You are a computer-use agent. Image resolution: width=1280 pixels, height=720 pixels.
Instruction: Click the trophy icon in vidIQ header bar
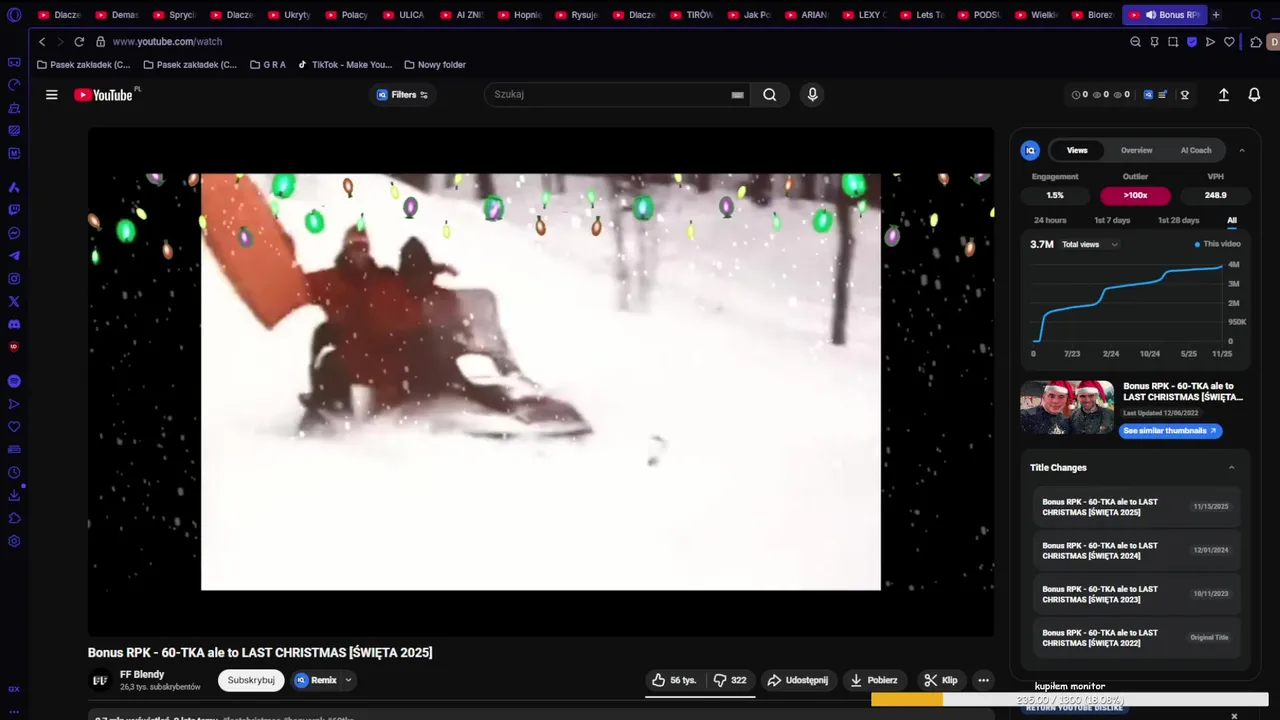tap(1185, 95)
